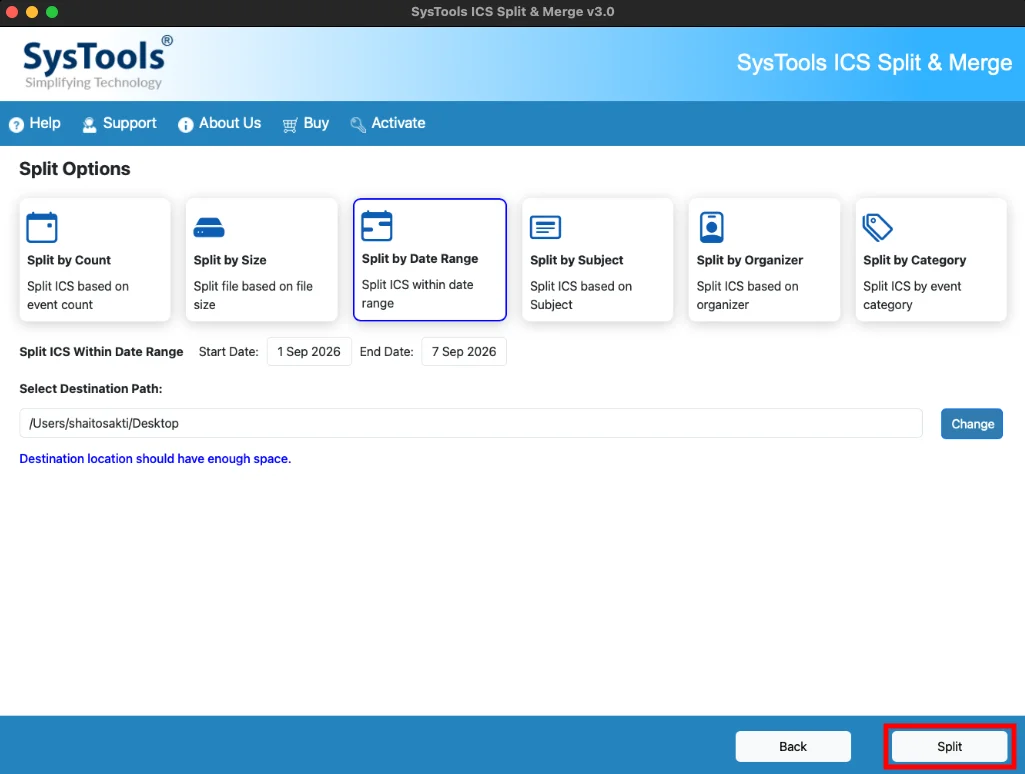Click the Split by Organizer badge icon
Image resolution: width=1025 pixels, height=774 pixels.
pos(711,227)
